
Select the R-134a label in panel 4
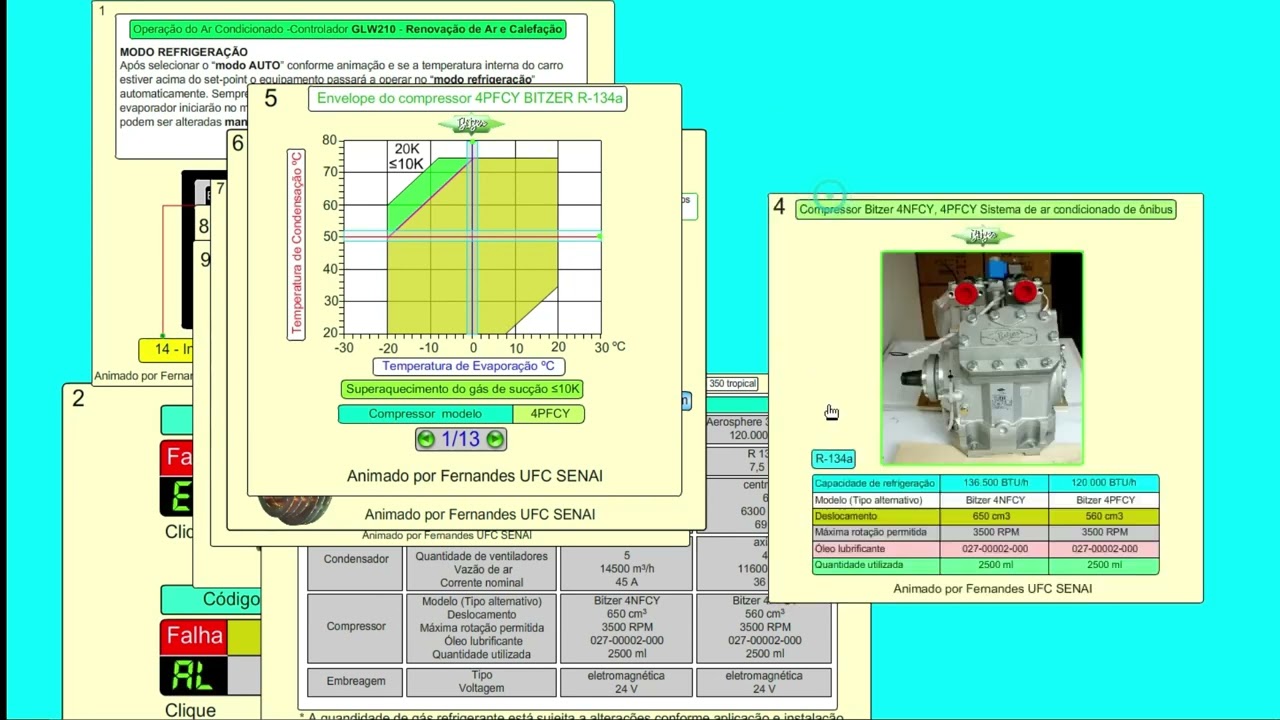tap(834, 459)
